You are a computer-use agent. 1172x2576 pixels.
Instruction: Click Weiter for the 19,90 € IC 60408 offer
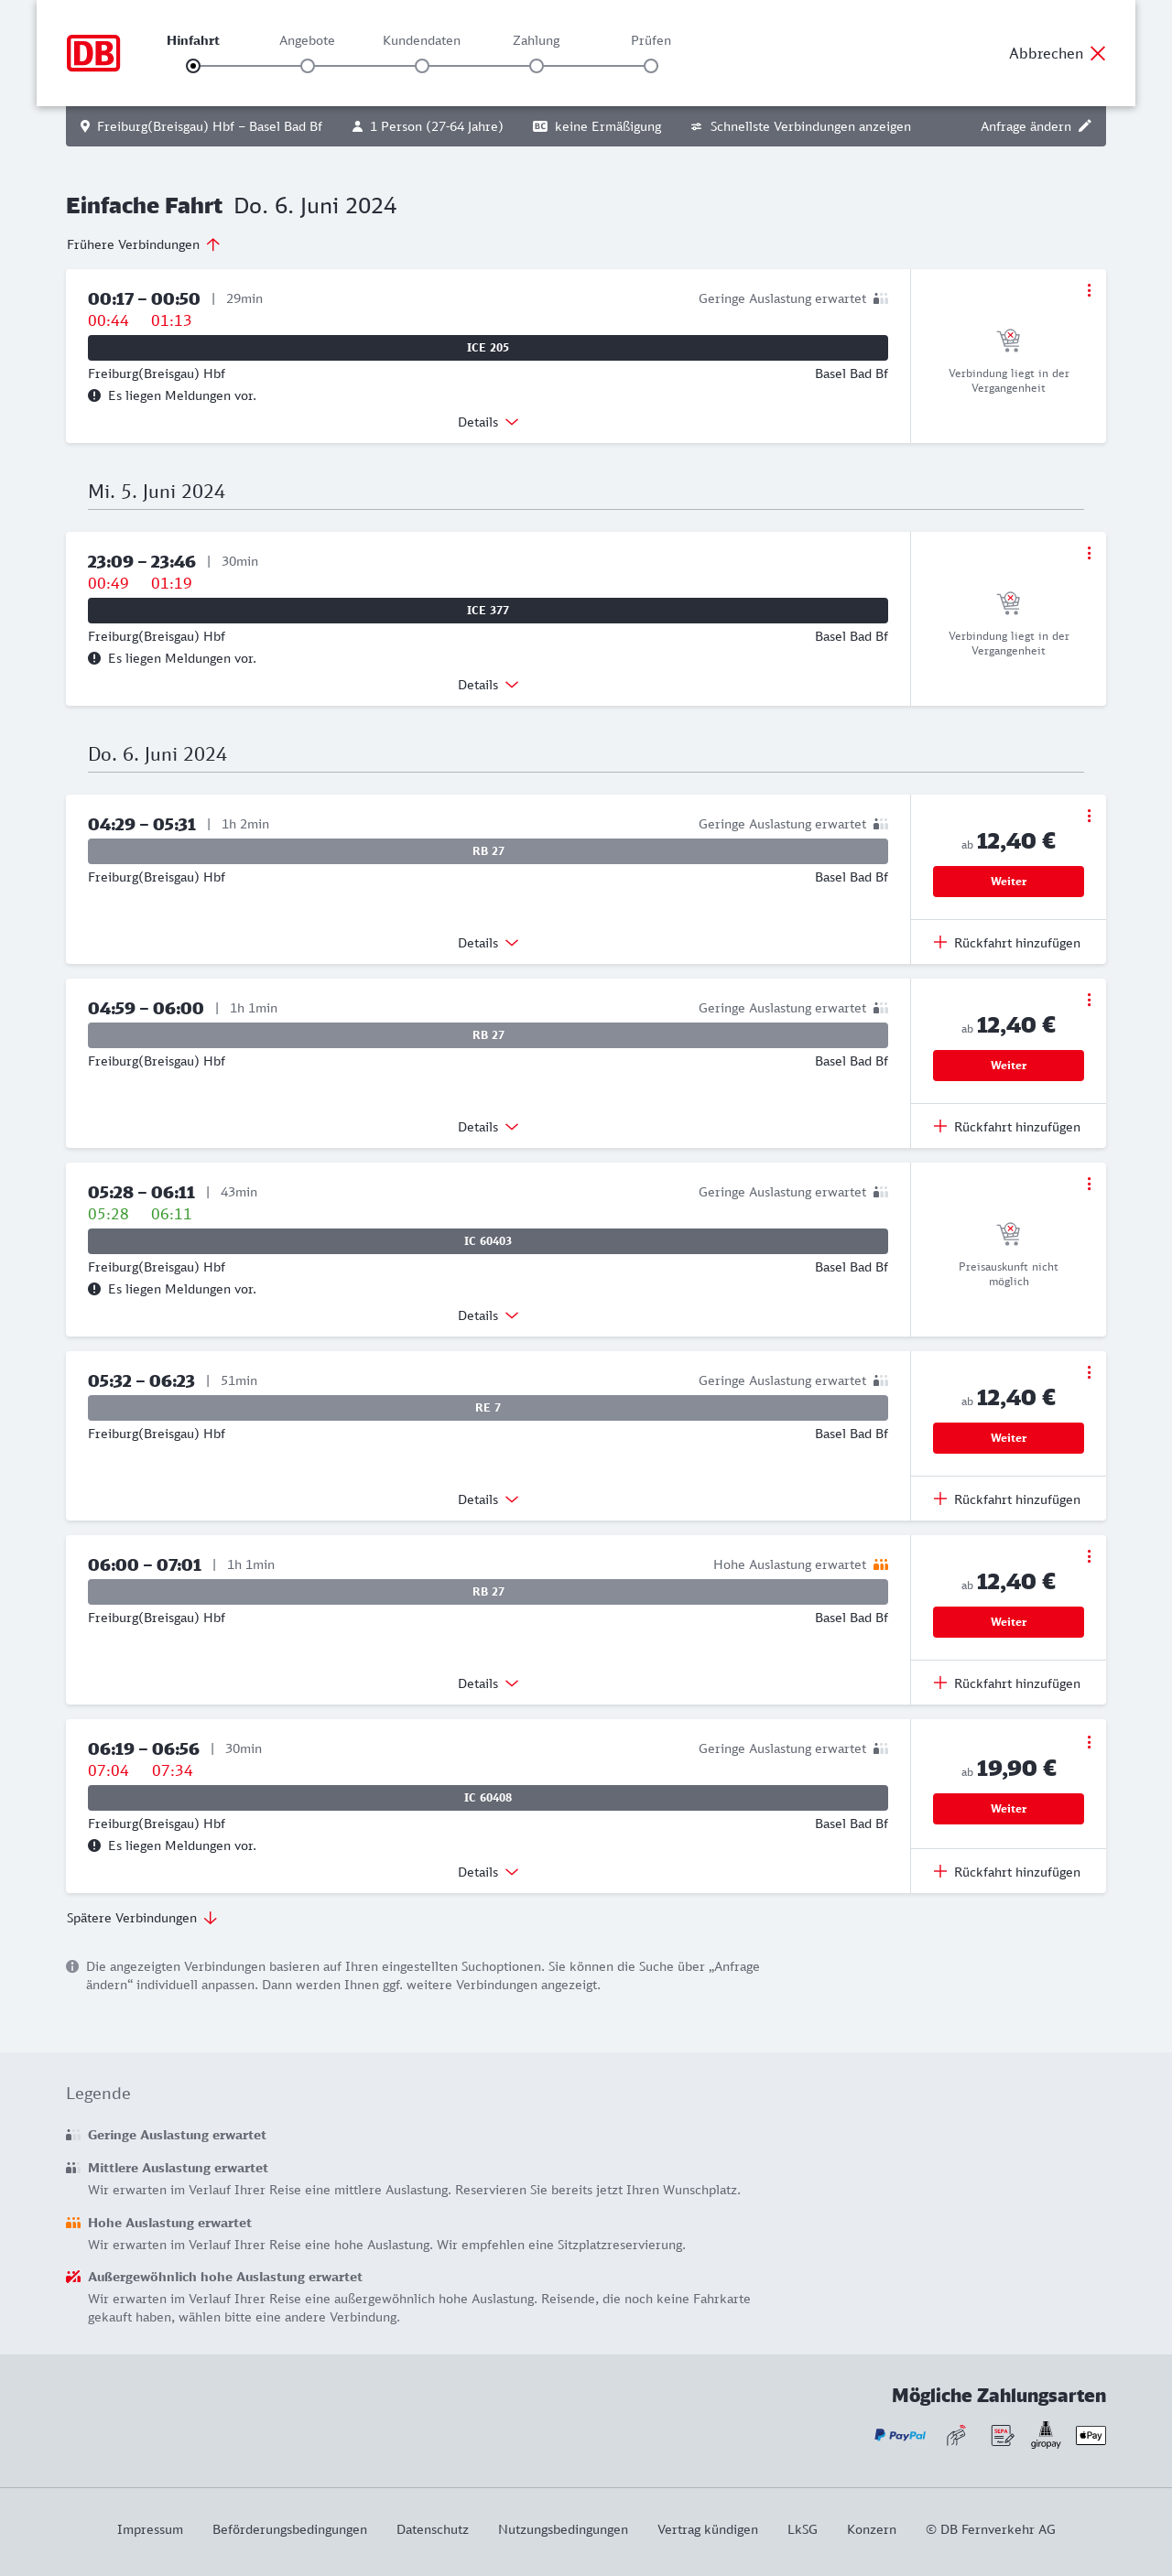coord(1007,1808)
